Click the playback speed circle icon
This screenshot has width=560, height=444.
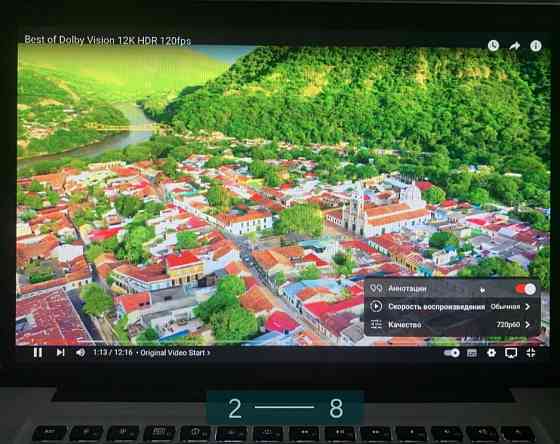[376, 306]
